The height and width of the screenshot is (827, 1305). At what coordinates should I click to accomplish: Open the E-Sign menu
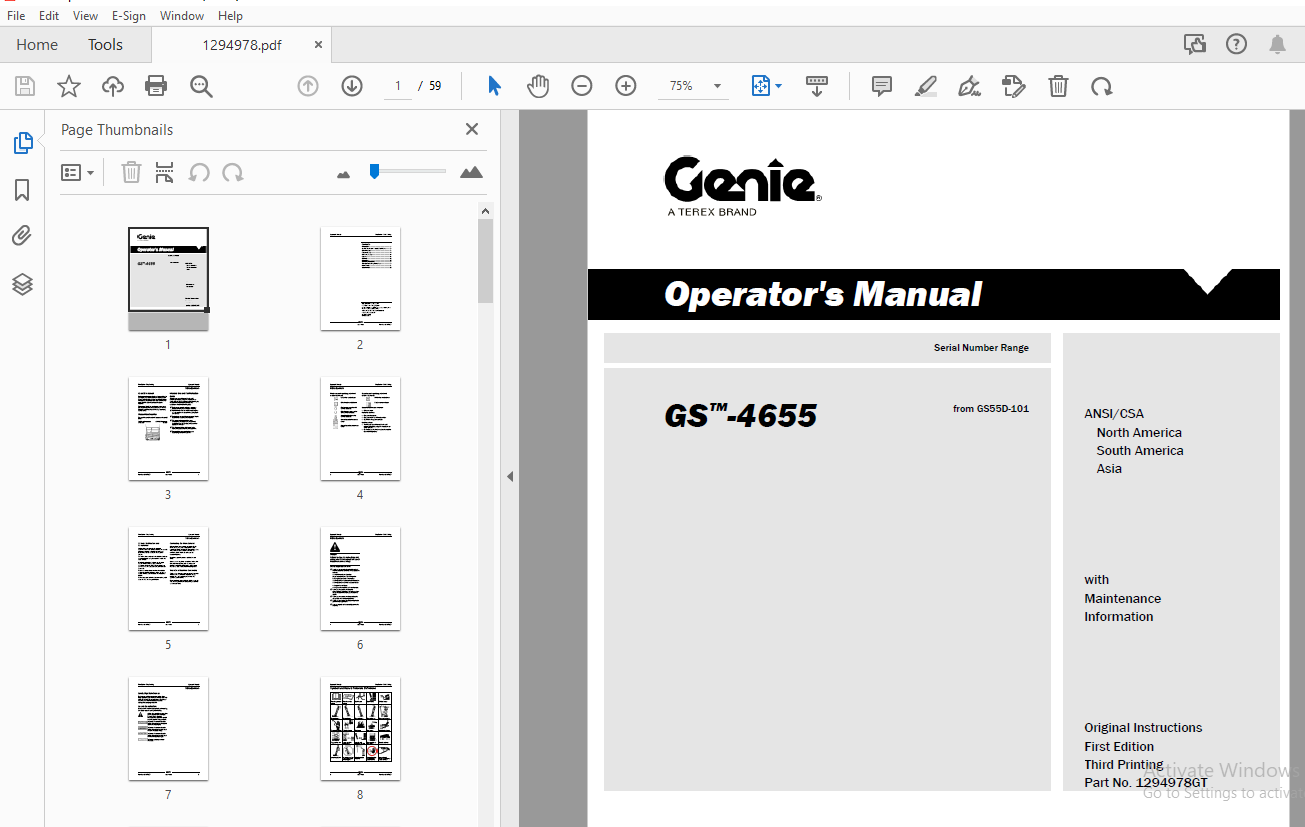pyautogui.click(x=129, y=16)
